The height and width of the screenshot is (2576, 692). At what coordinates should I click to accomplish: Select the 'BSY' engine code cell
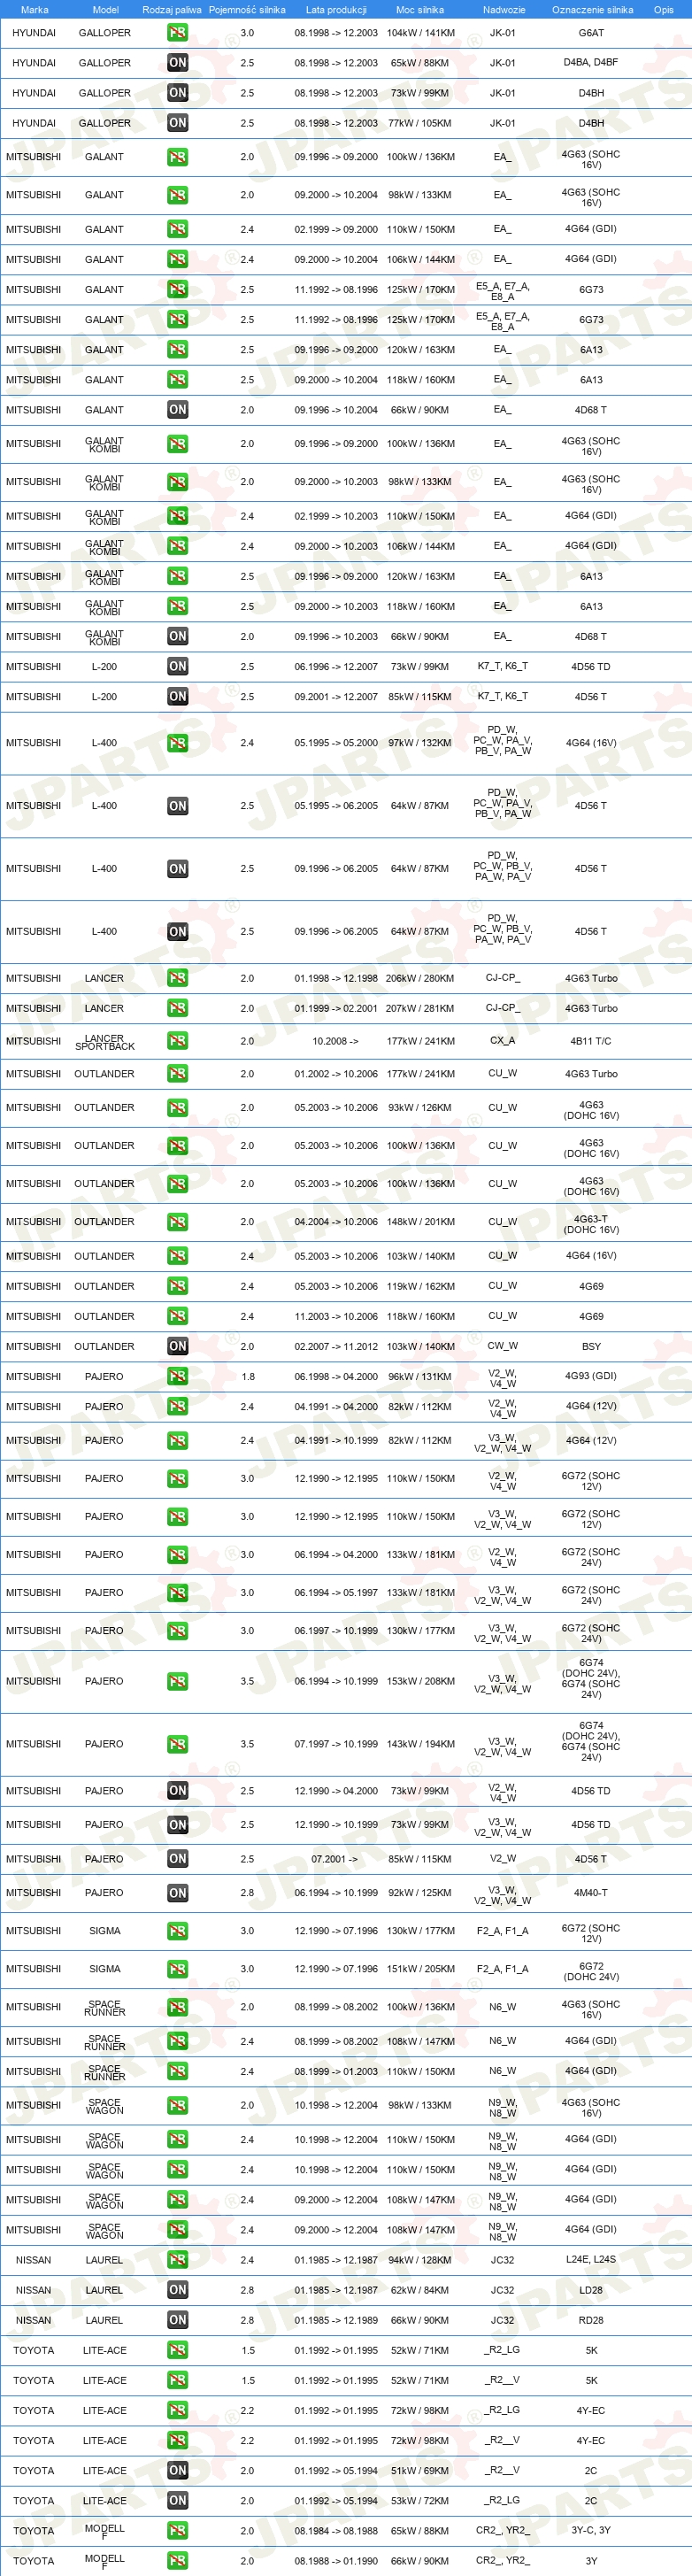(x=591, y=1346)
